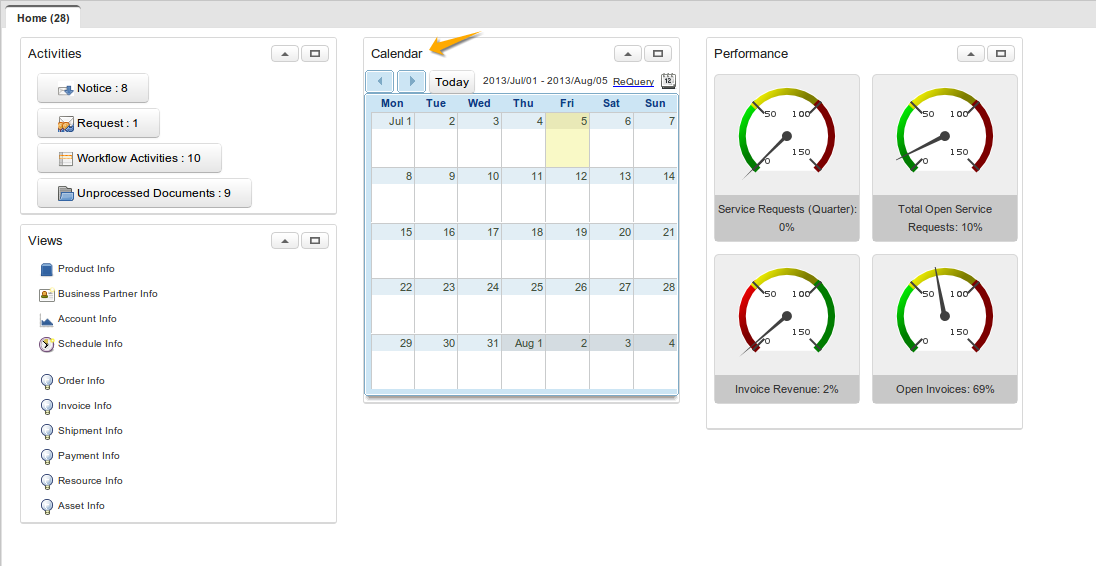
Task: Collapse the Activities panel
Action: pos(284,54)
